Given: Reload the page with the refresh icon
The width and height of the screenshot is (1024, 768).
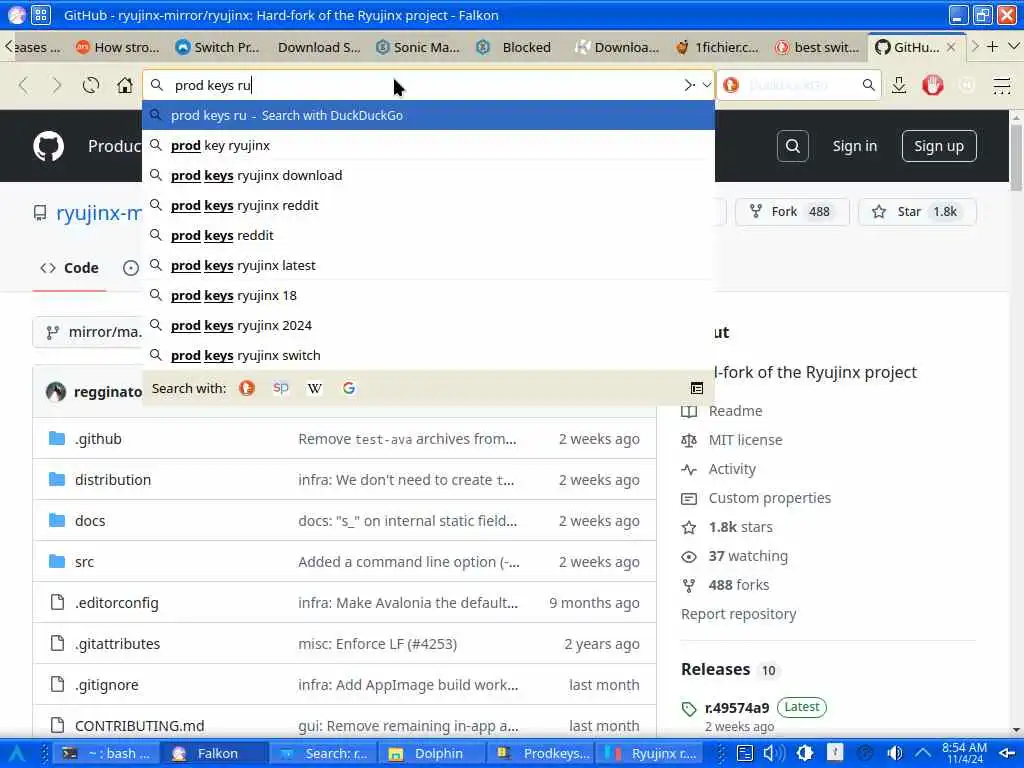Looking at the screenshot, I should [x=91, y=86].
